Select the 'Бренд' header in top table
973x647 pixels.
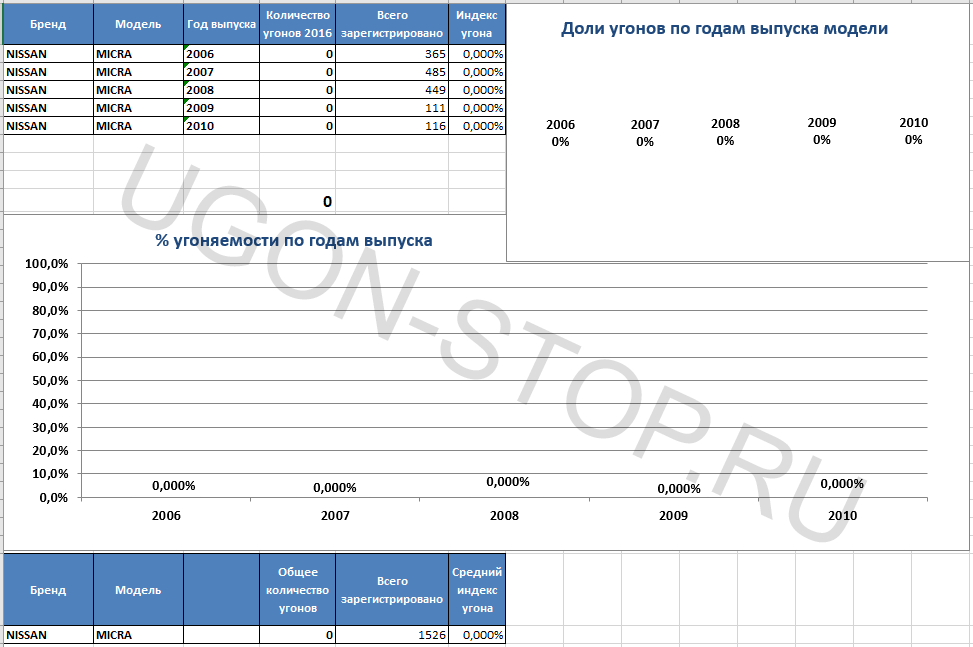coord(48,24)
